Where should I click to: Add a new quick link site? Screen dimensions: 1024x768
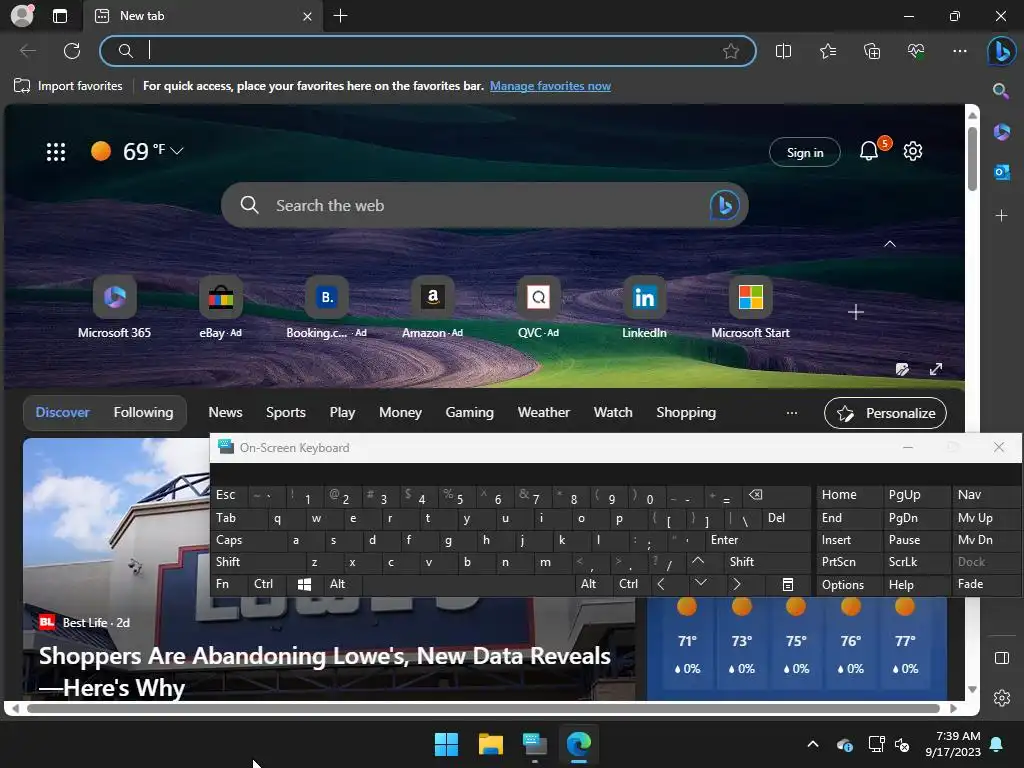pos(856,312)
